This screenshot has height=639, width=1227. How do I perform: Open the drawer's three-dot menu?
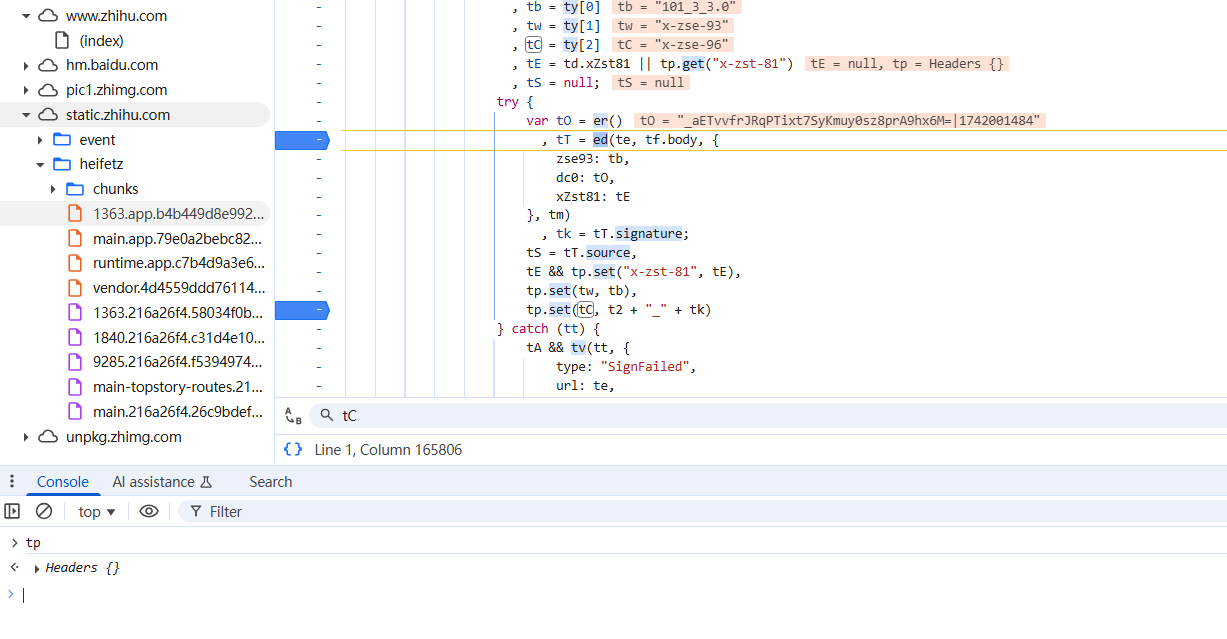[x=12, y=482]
